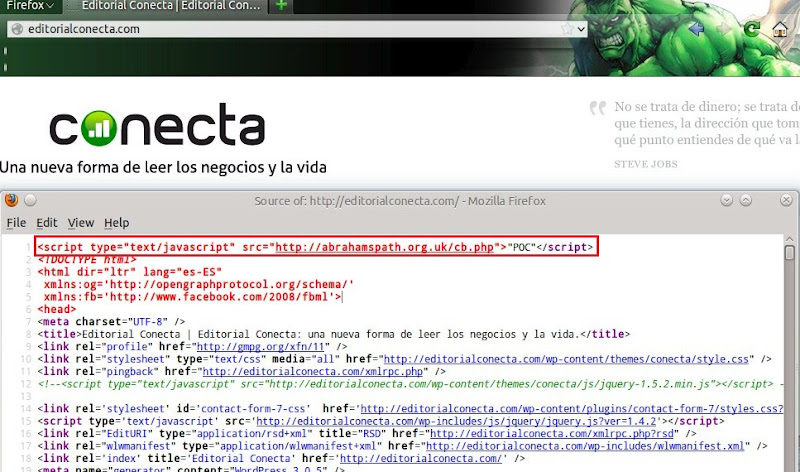Open the contact-form-7 styles.css link
This screenshot has width=800, height=472.
pos(572,409)
